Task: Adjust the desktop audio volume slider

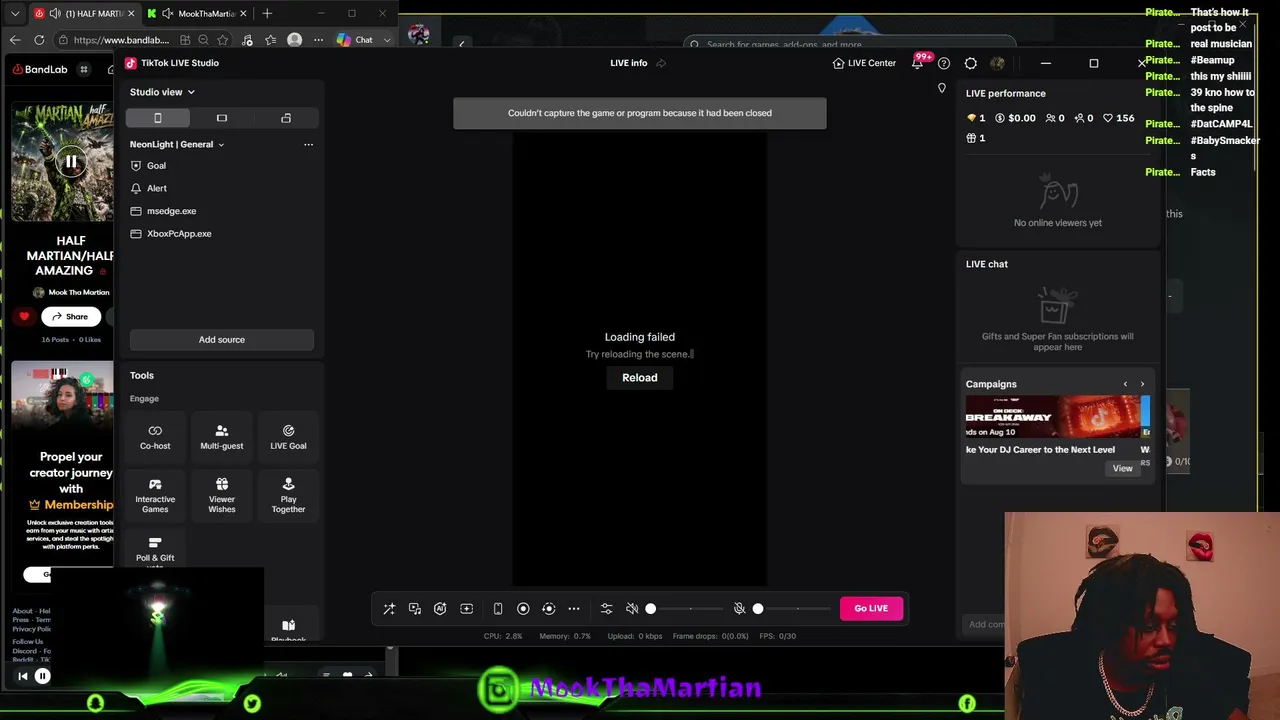Action: (687, 608)
